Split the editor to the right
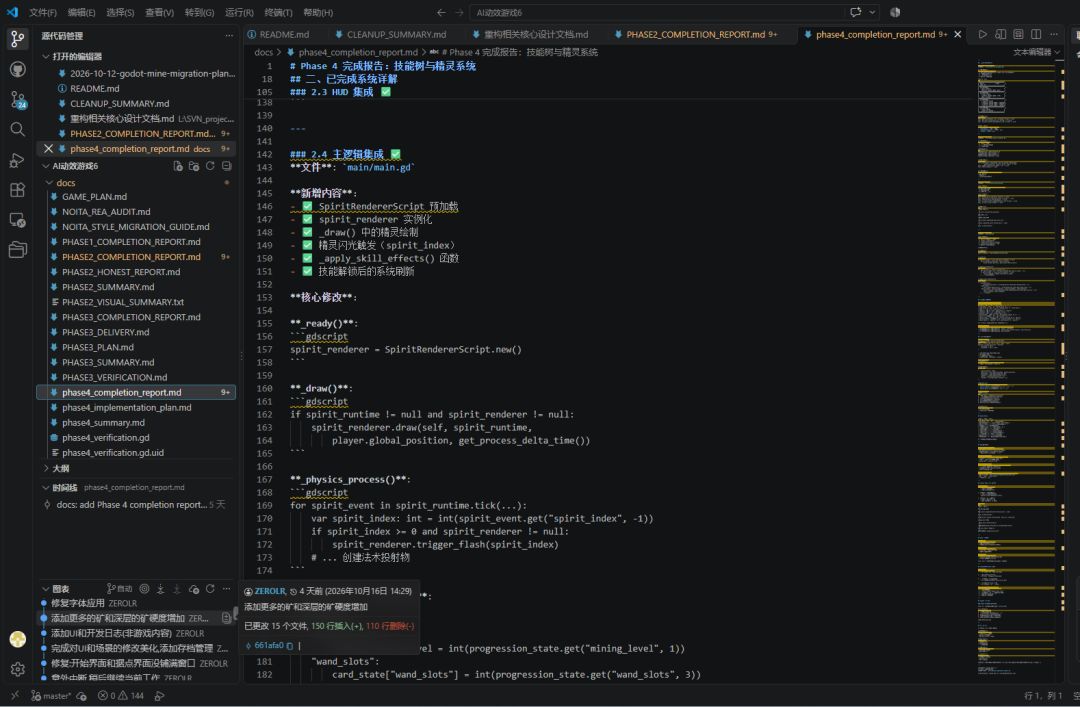Screen dimensions: 1080x707 click(1036, 34)
